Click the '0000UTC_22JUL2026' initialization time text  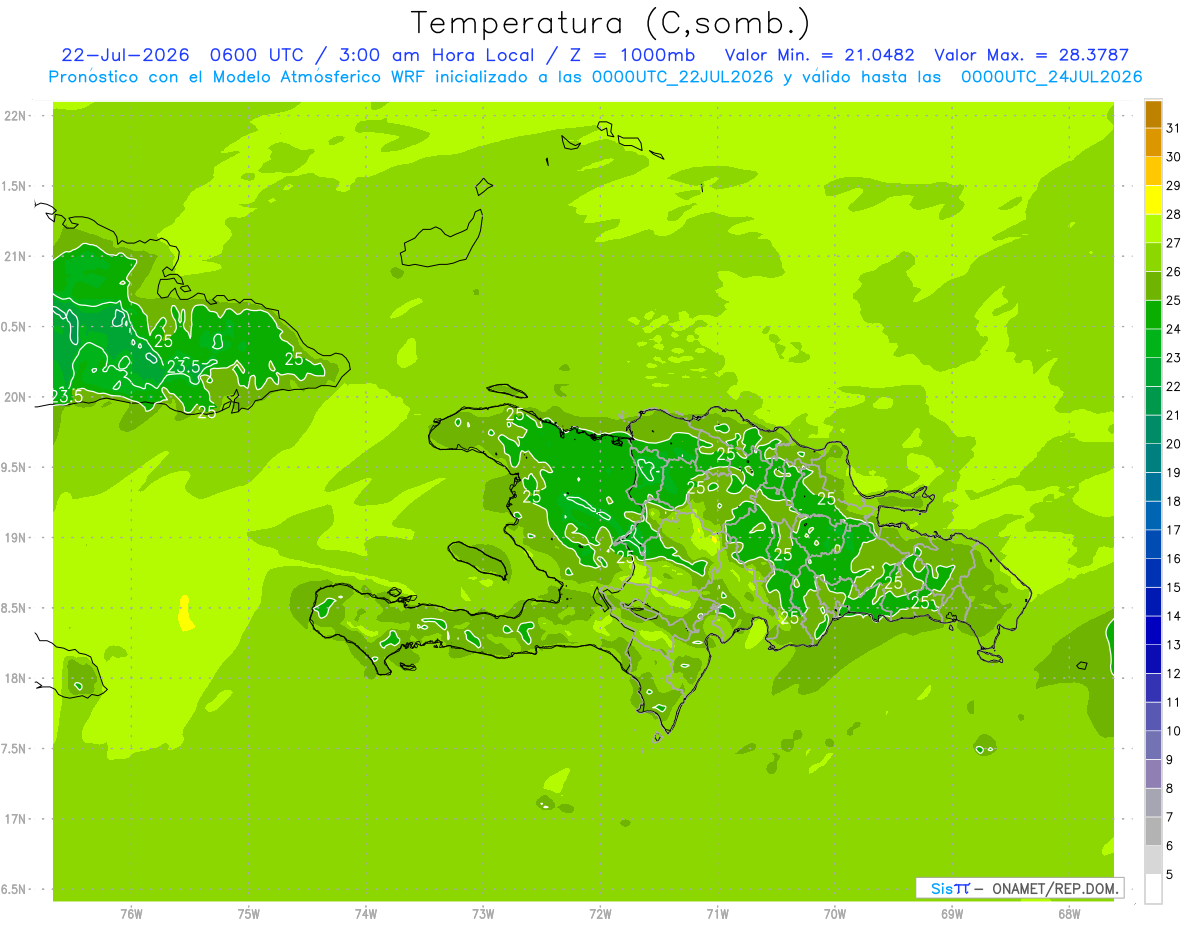[x=683, y=76]
